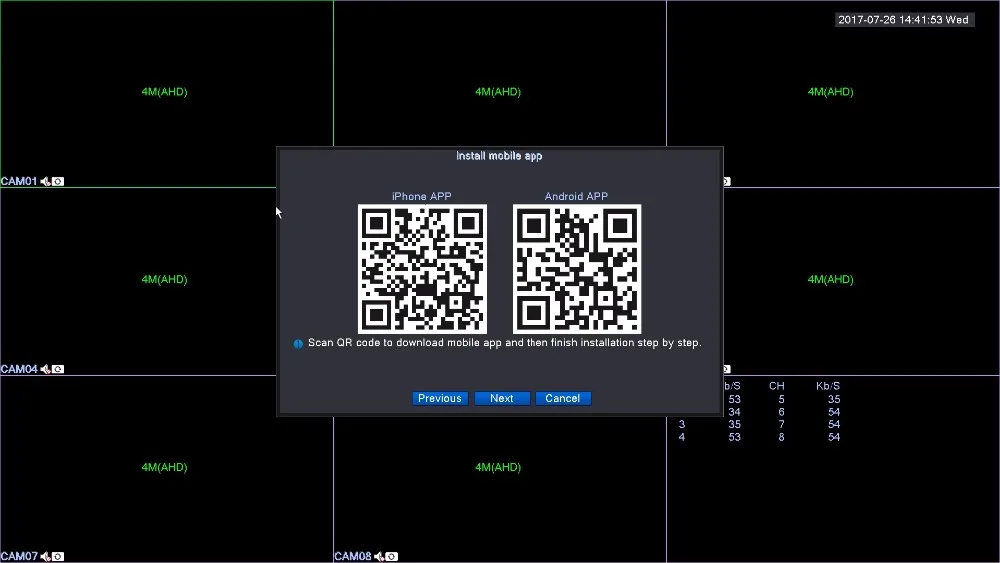Click the date and time stamp overlay
Viewport: 1000px width, 563px height.
click(904, 20)
